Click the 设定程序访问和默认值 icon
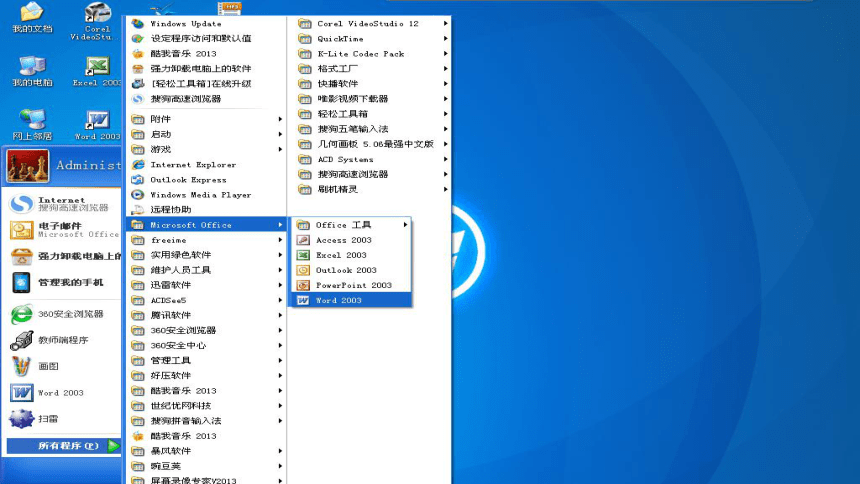The width and height of the screenshot is (860, 484). [138, 38]
